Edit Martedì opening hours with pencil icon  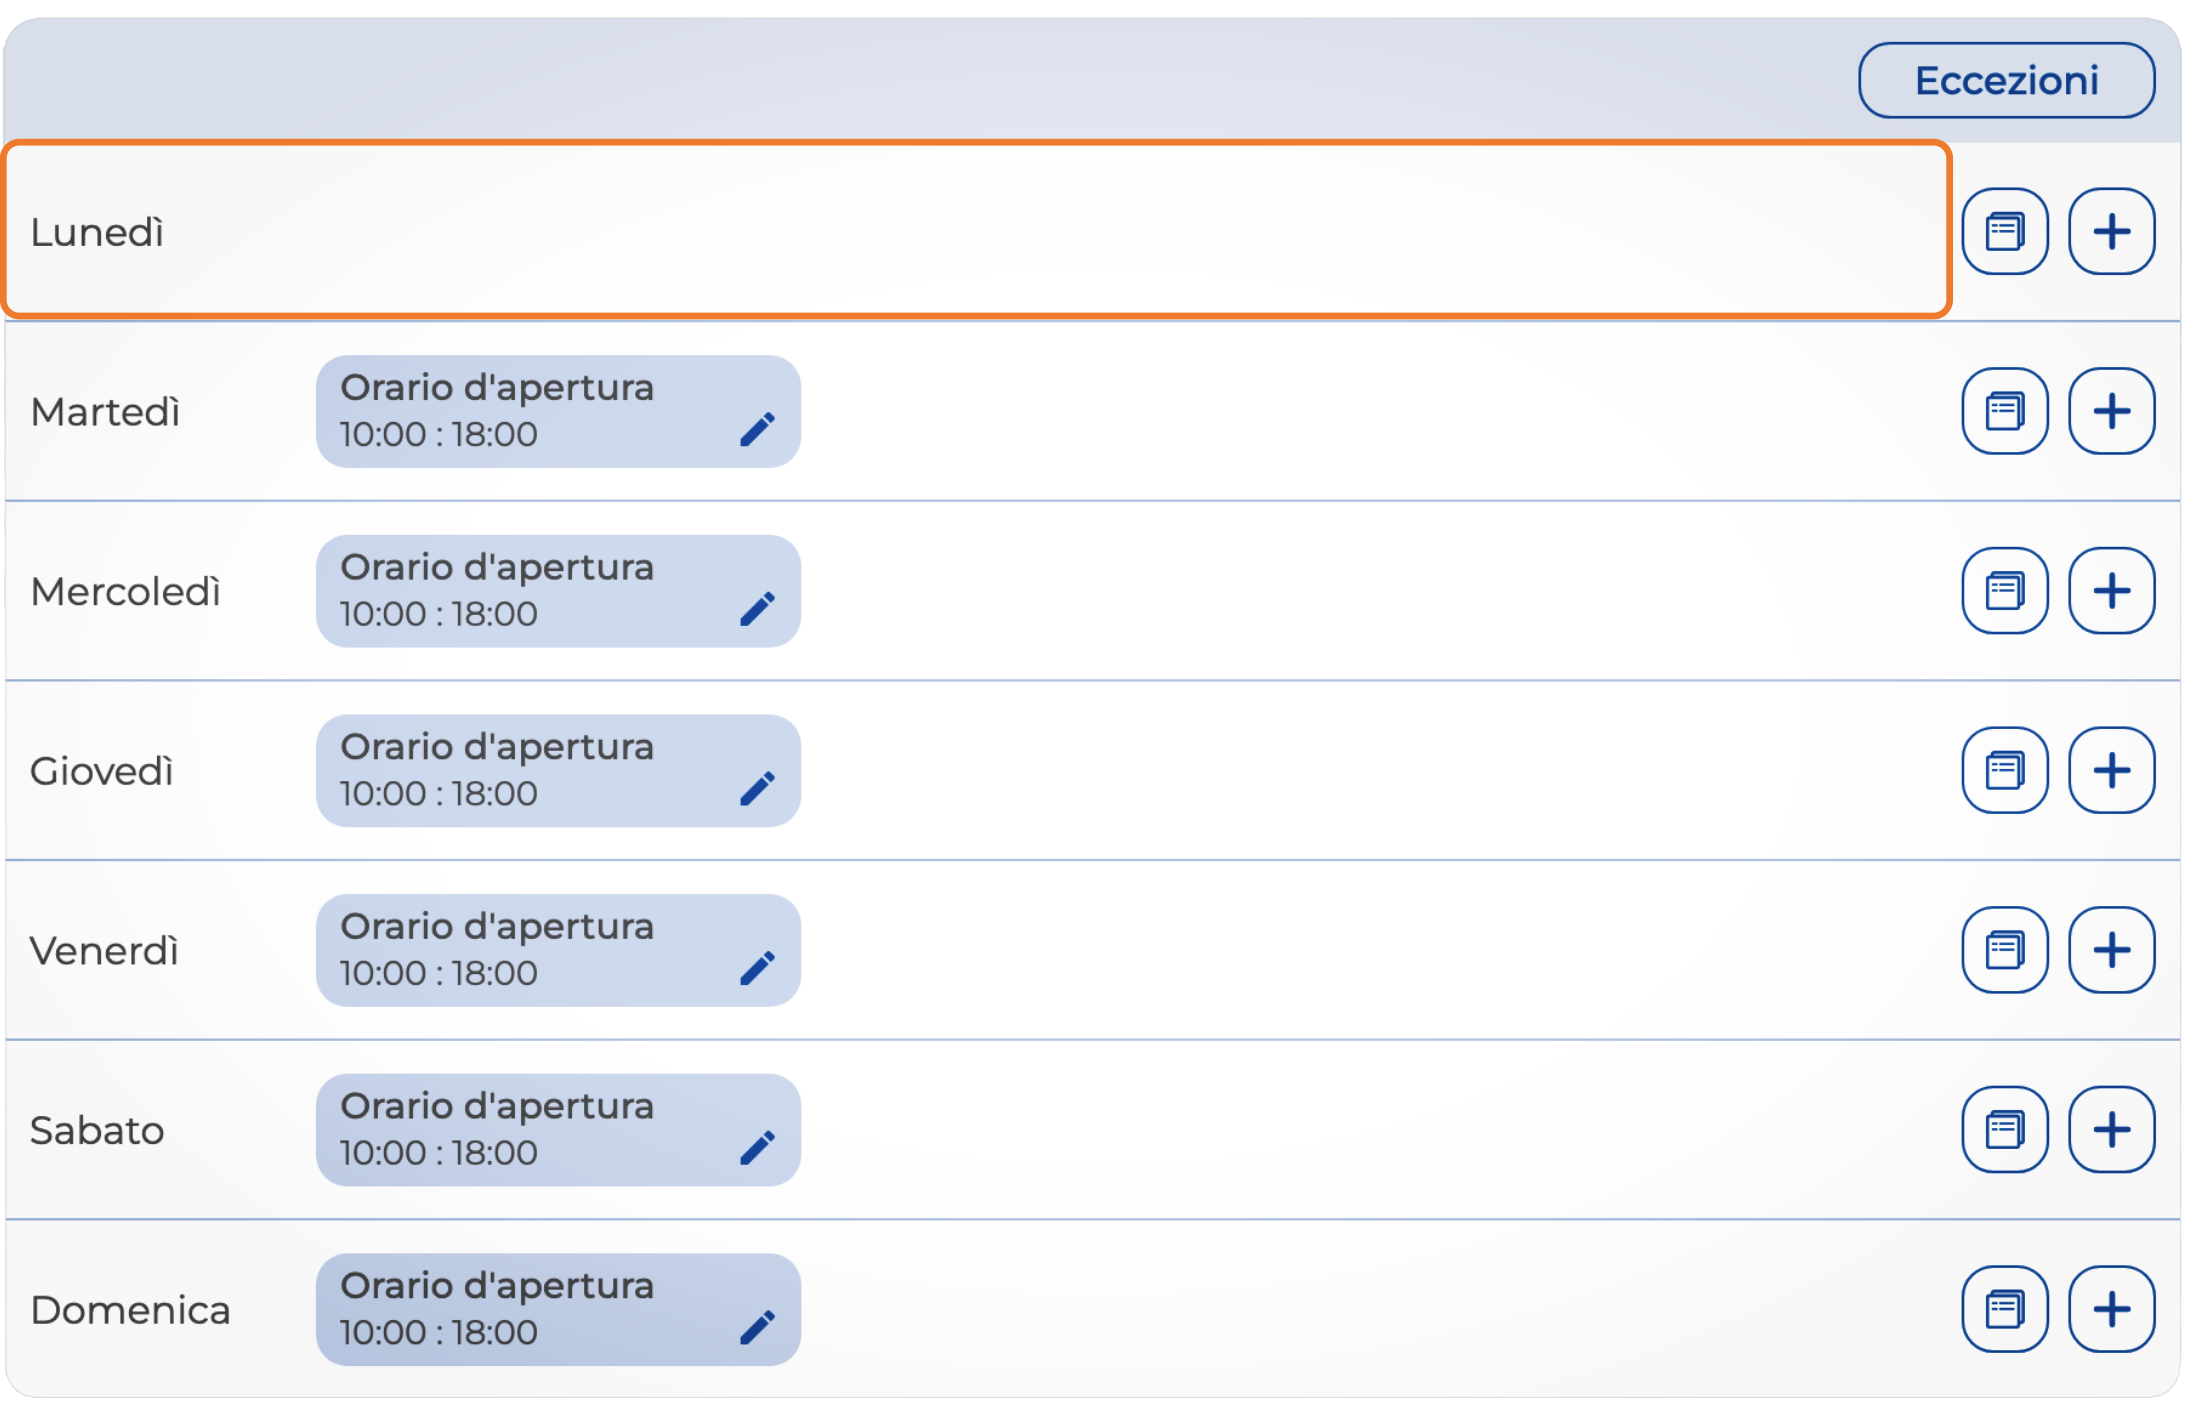tap(757, 429)
